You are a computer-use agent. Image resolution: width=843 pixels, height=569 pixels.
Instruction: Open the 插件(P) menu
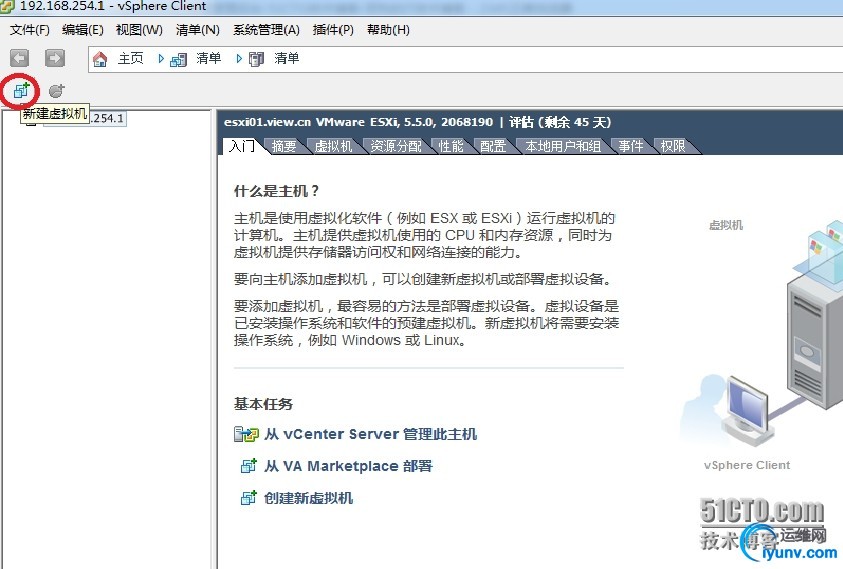click(333, 30)
